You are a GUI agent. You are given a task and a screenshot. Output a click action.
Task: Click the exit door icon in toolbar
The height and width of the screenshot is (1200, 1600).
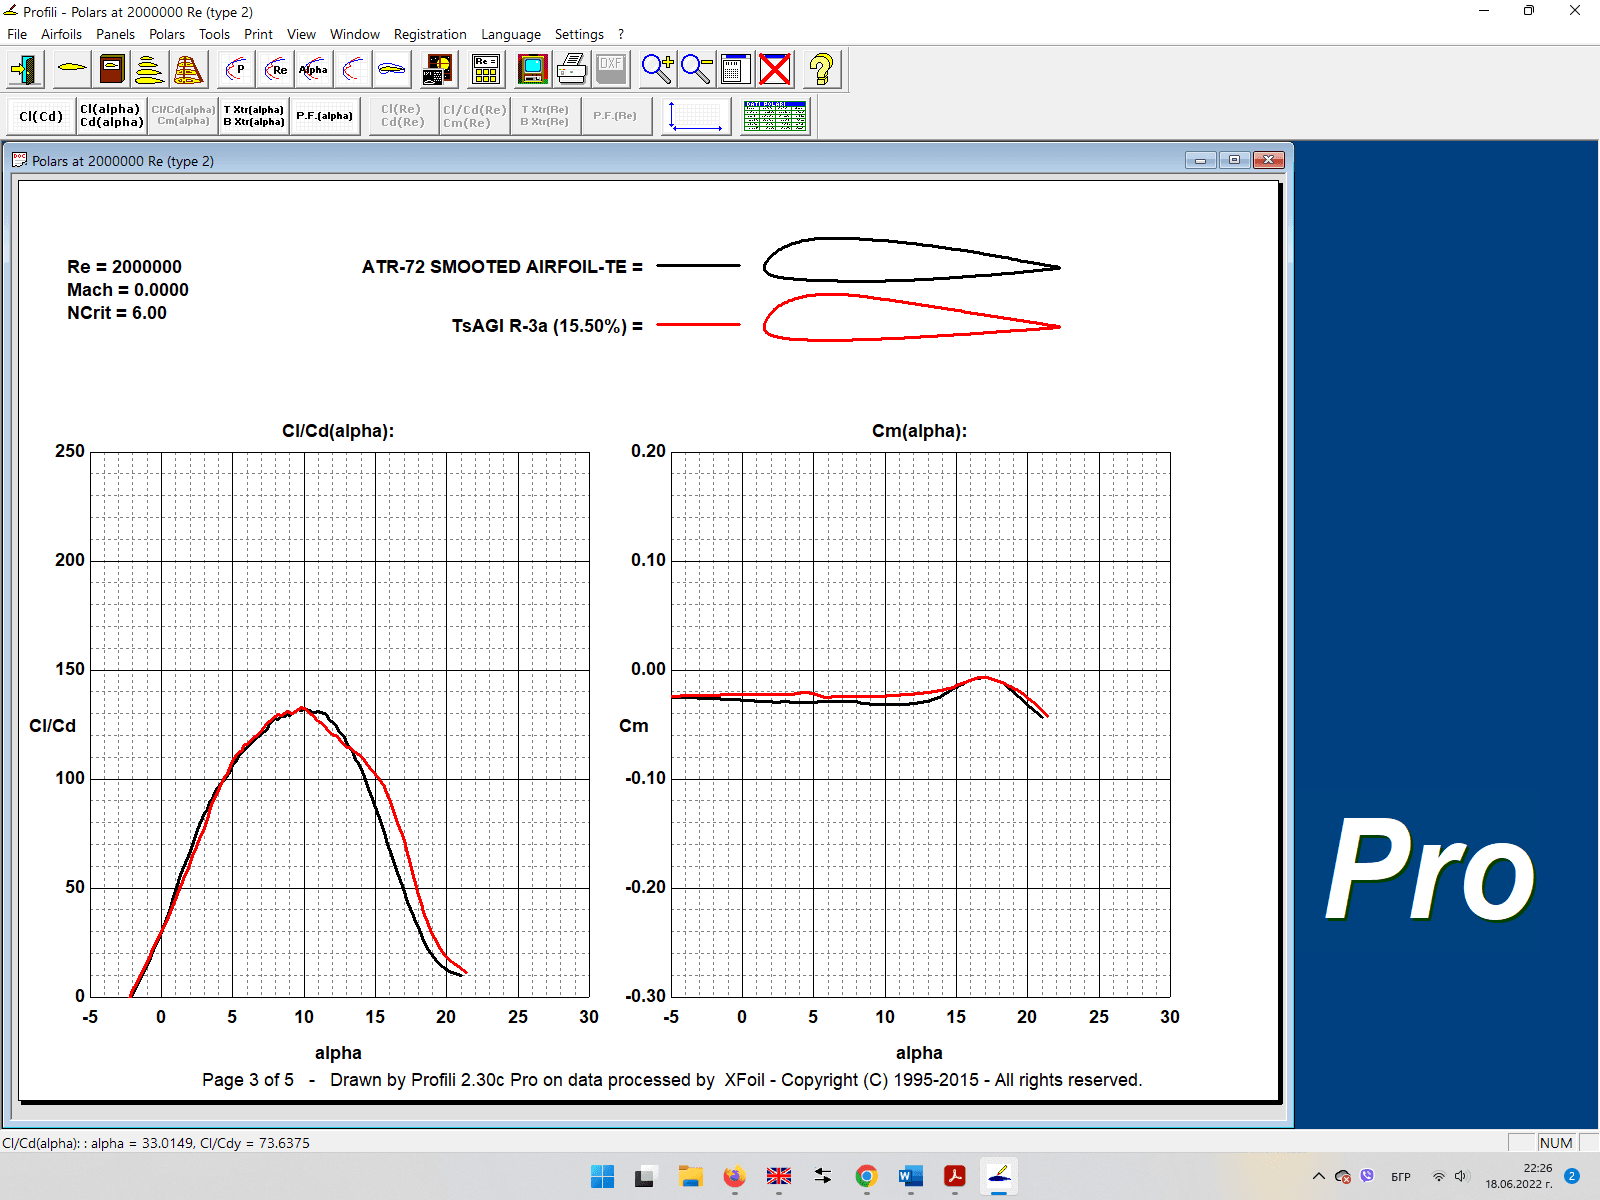click(24, 70)
